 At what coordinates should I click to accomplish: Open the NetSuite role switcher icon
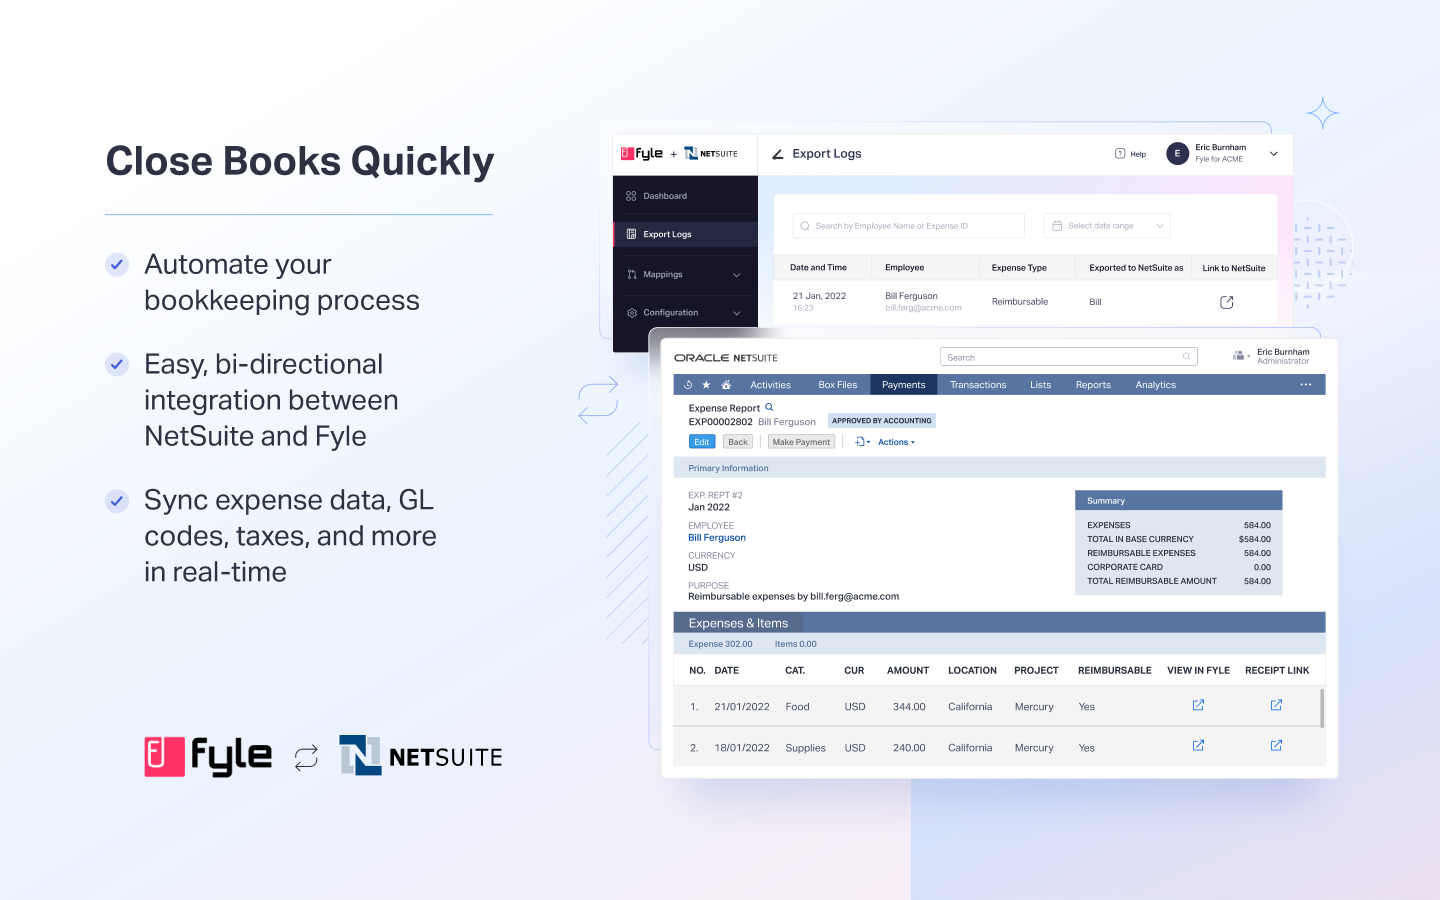click(1240, 356)
